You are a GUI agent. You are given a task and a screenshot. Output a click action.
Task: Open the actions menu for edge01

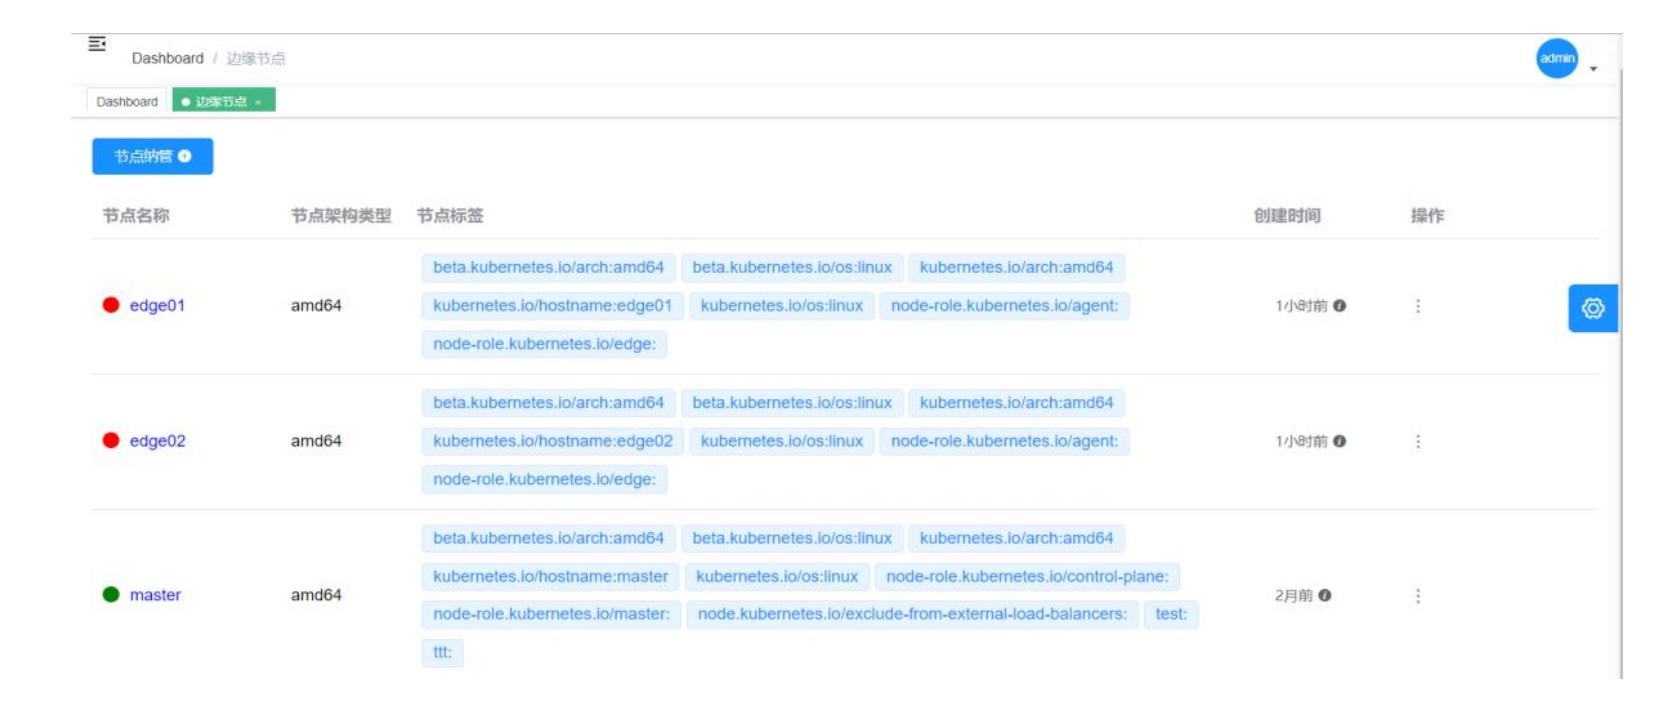(x=1417, y=306)
